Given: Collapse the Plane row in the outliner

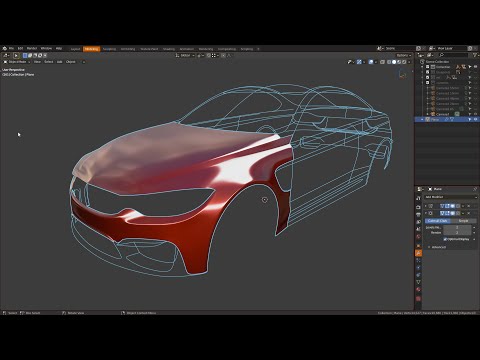Looking at the screenshot, I should [422, 119].
